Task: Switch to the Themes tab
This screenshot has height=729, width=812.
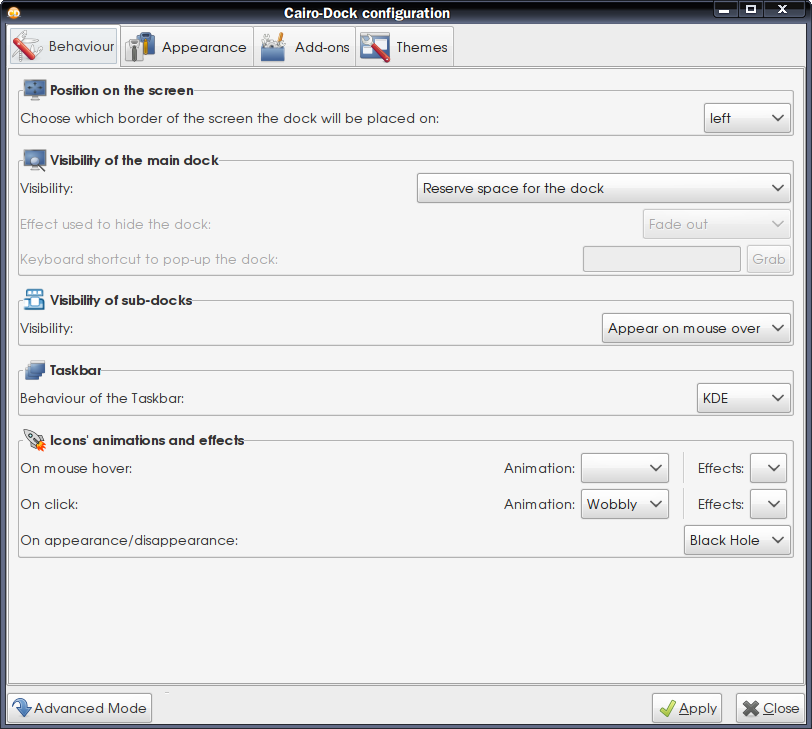Action: coord(404,45)
